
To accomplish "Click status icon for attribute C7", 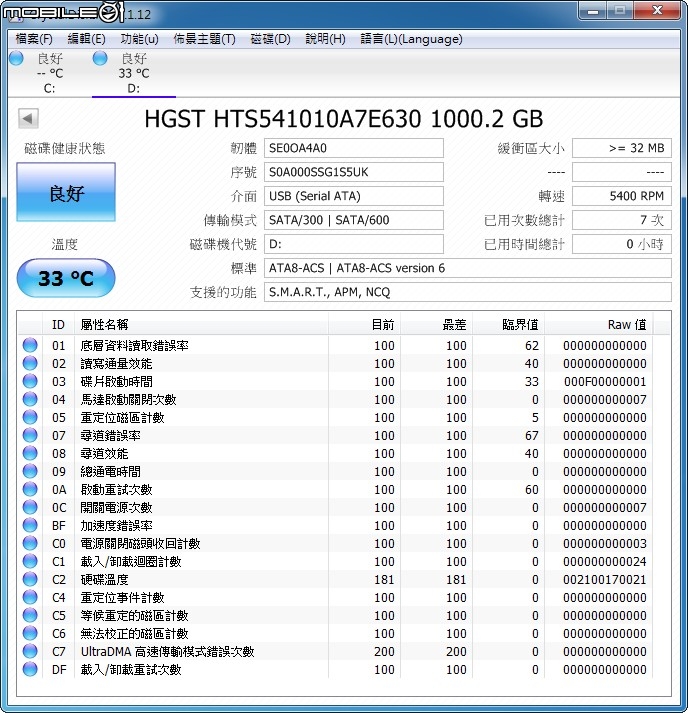I will coord(30,651).
